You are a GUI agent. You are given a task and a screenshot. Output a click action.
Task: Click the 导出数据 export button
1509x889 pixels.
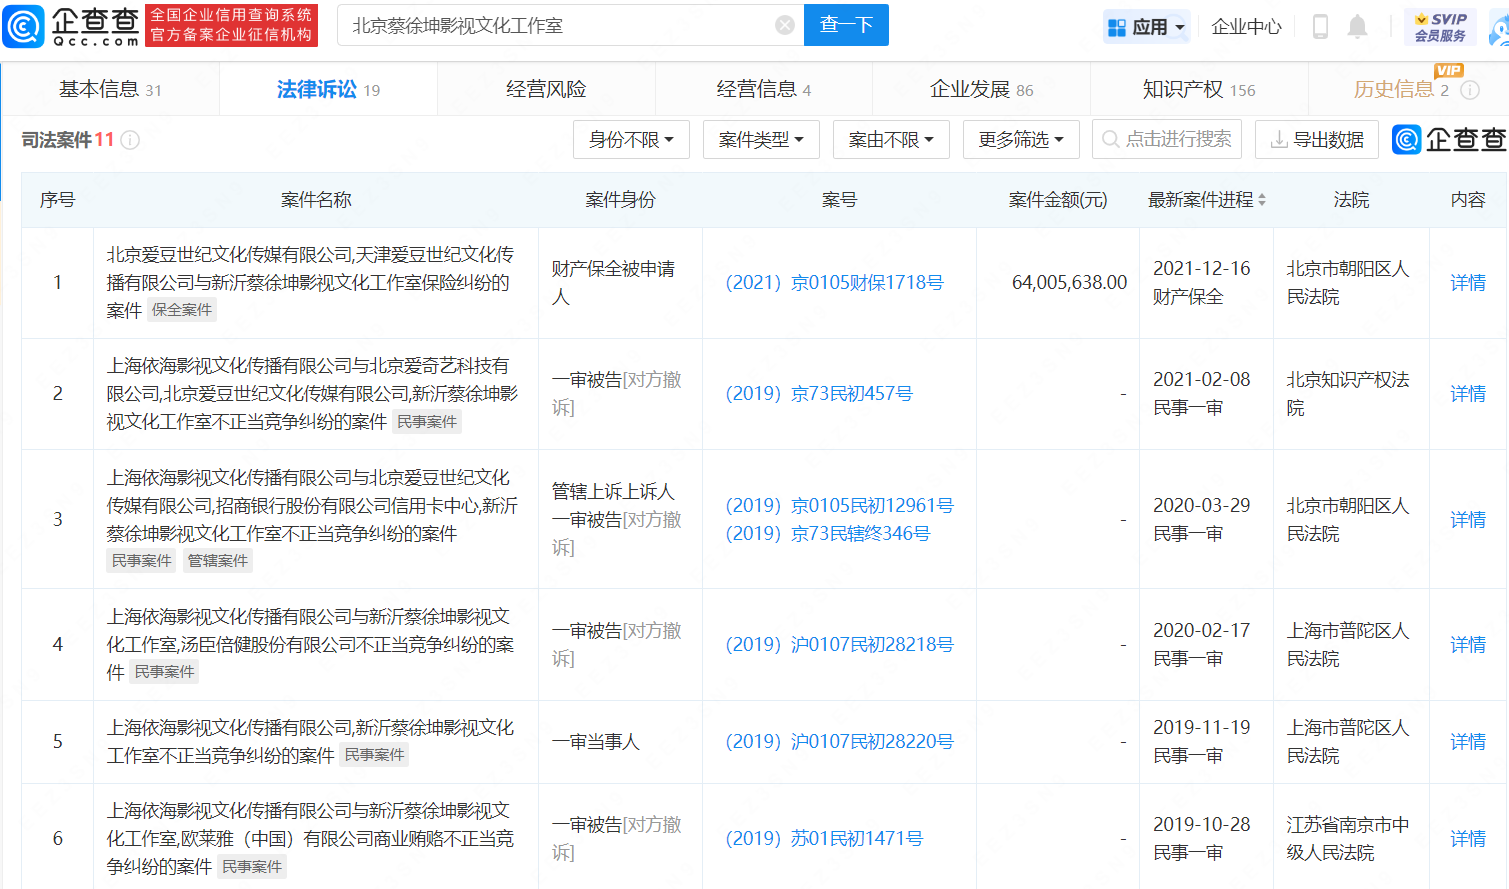[x=1317, y=140]
